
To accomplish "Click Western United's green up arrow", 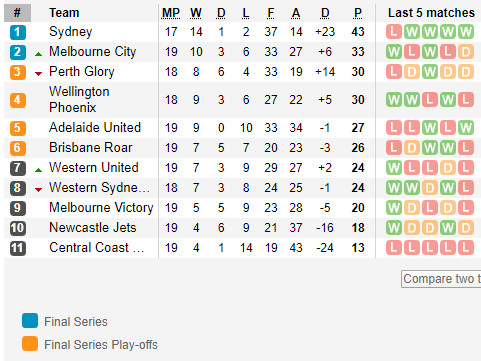I will (x=38, y=170).
